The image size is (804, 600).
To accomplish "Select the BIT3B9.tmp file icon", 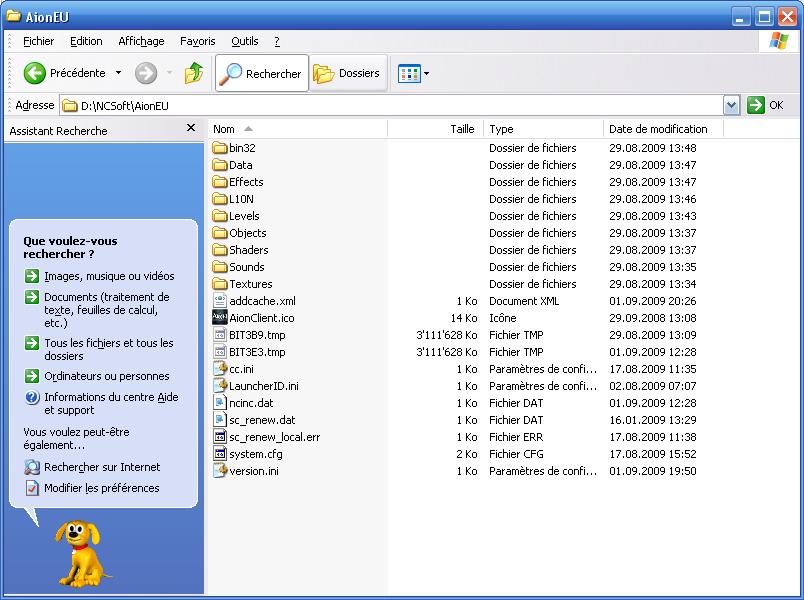I will 220,335.
